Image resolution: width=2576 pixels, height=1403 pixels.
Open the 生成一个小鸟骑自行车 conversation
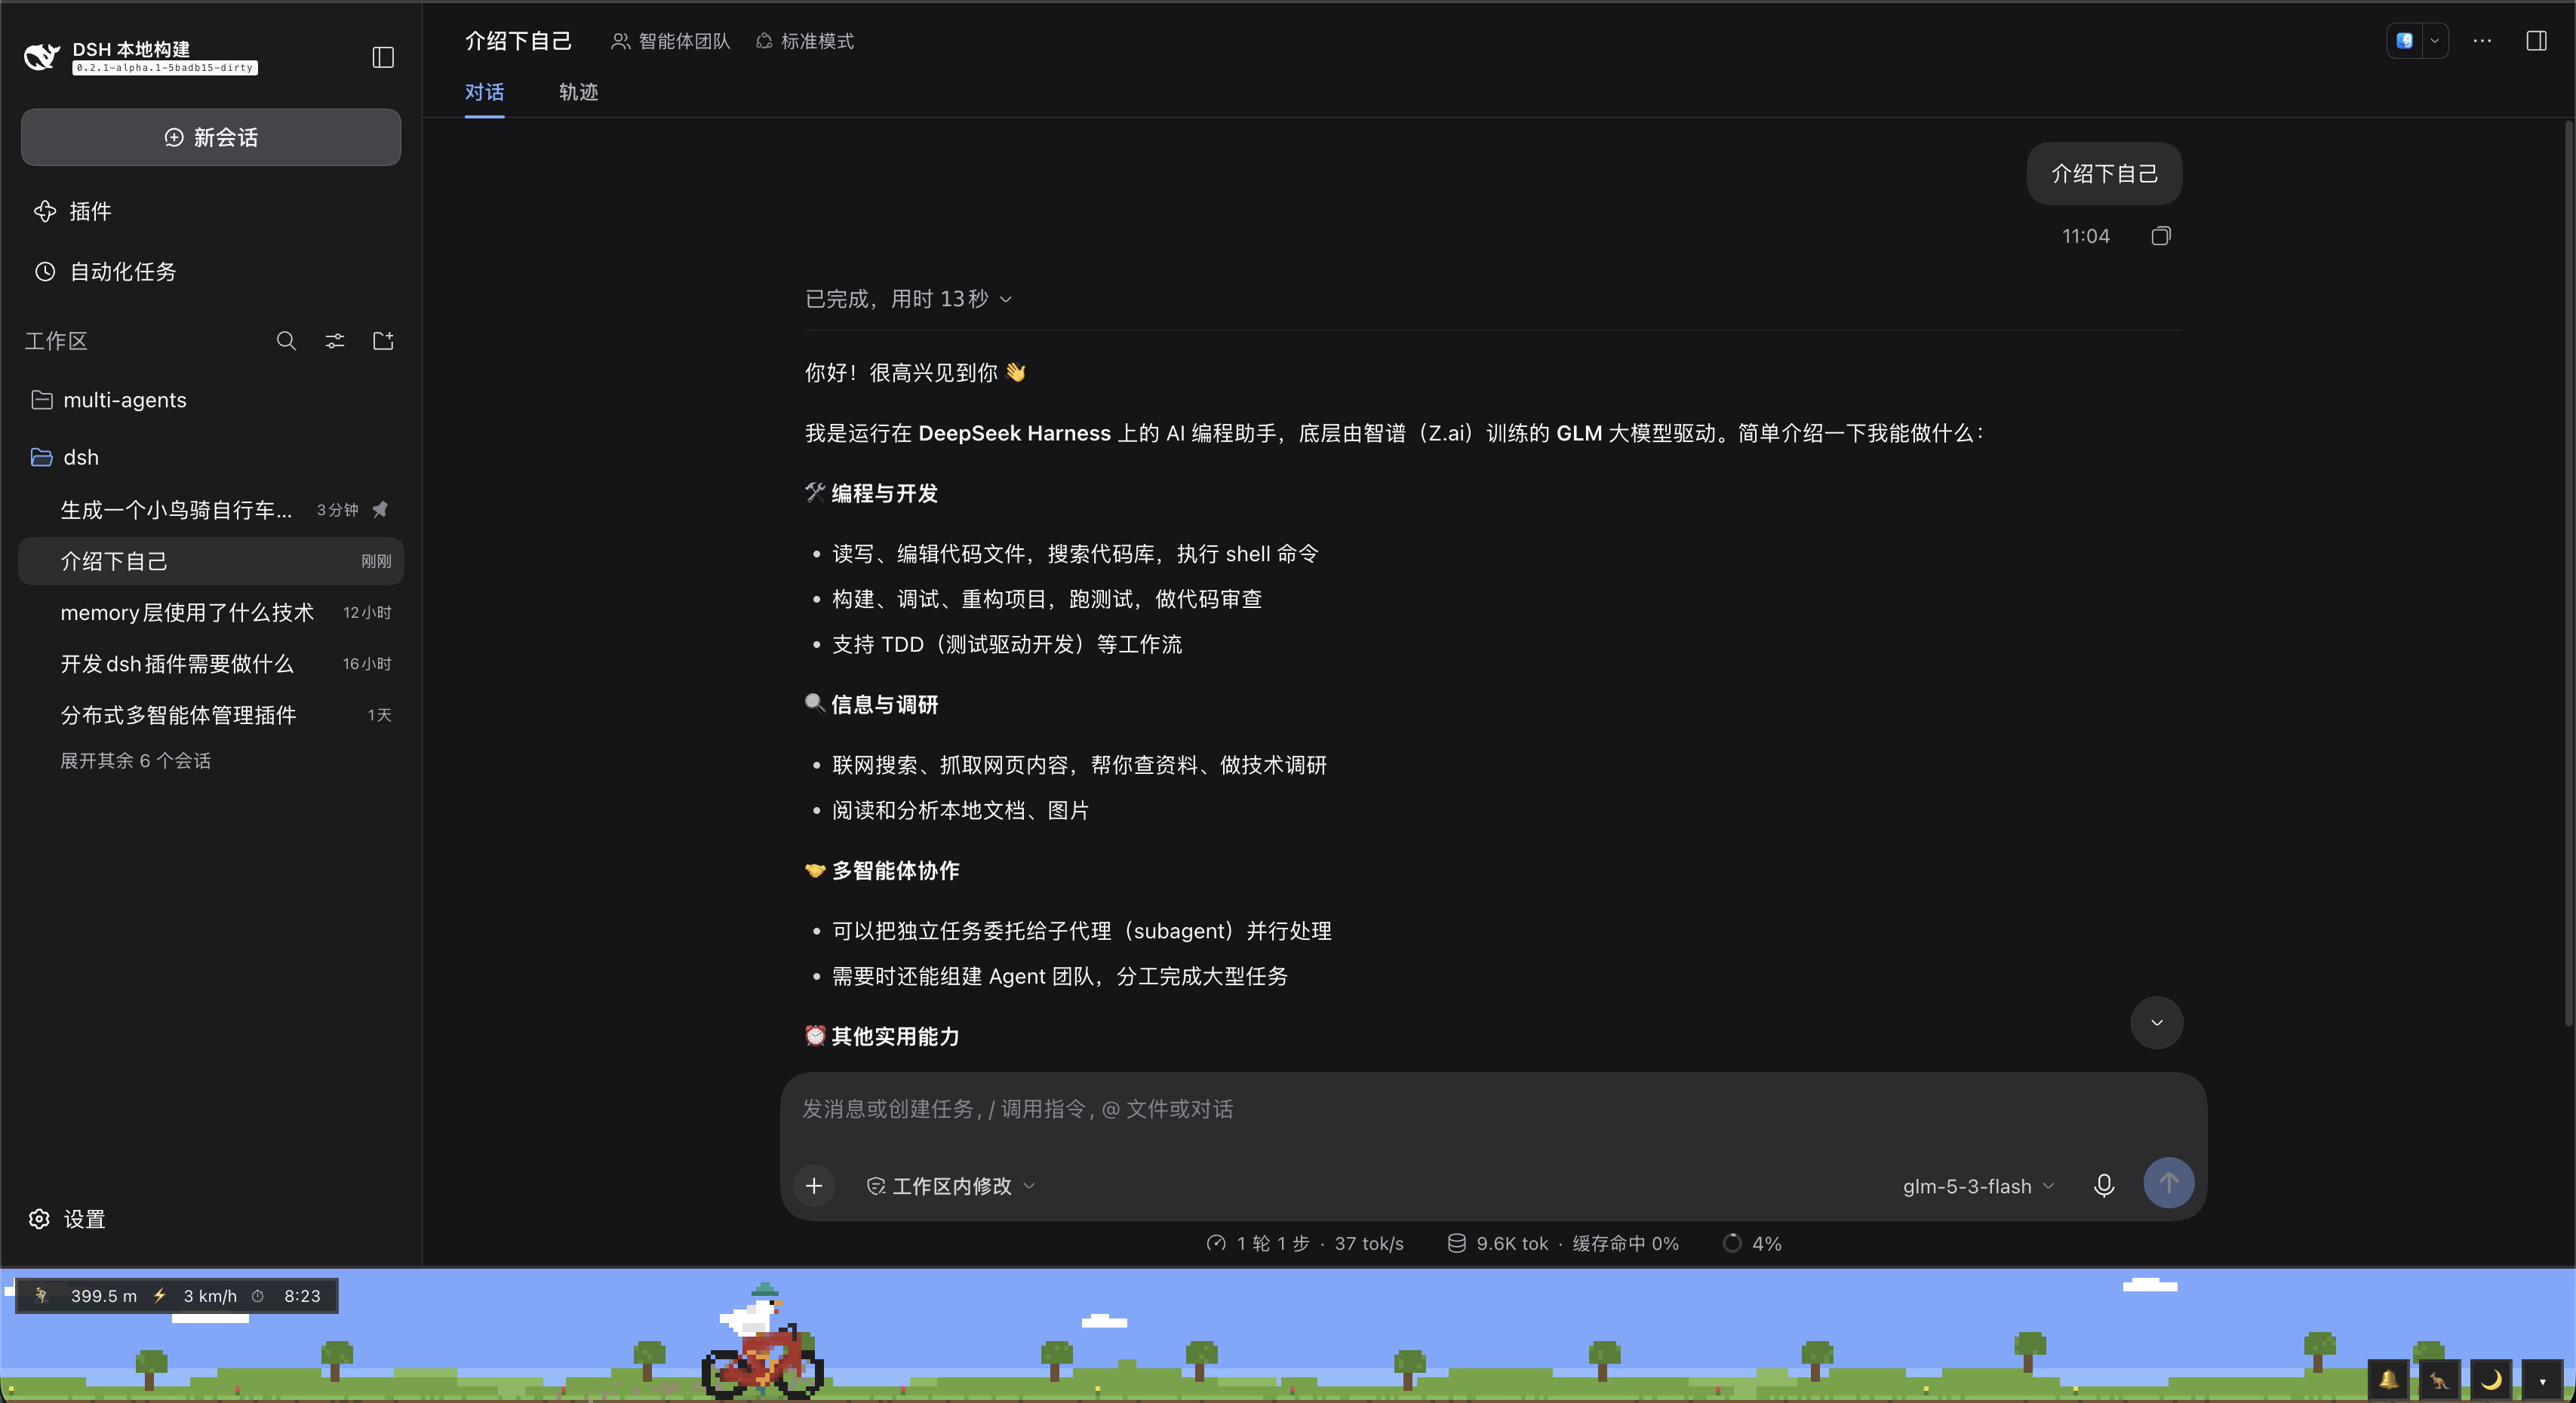point(176,510)
